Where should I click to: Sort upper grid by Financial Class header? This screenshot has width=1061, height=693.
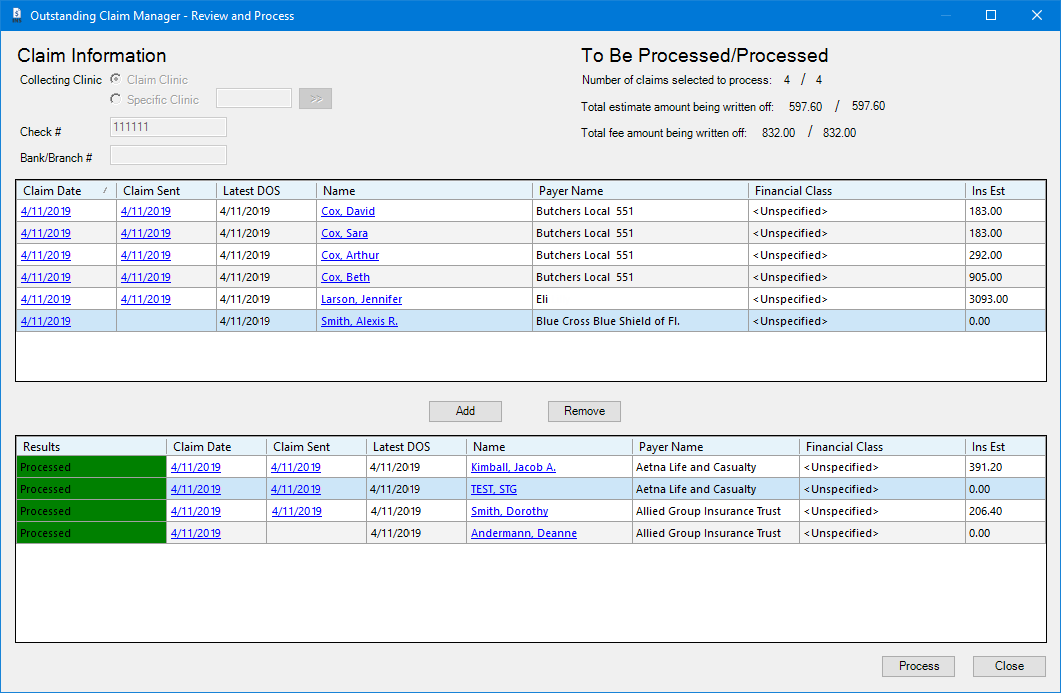pyautogui.click(x=857, y=191)
